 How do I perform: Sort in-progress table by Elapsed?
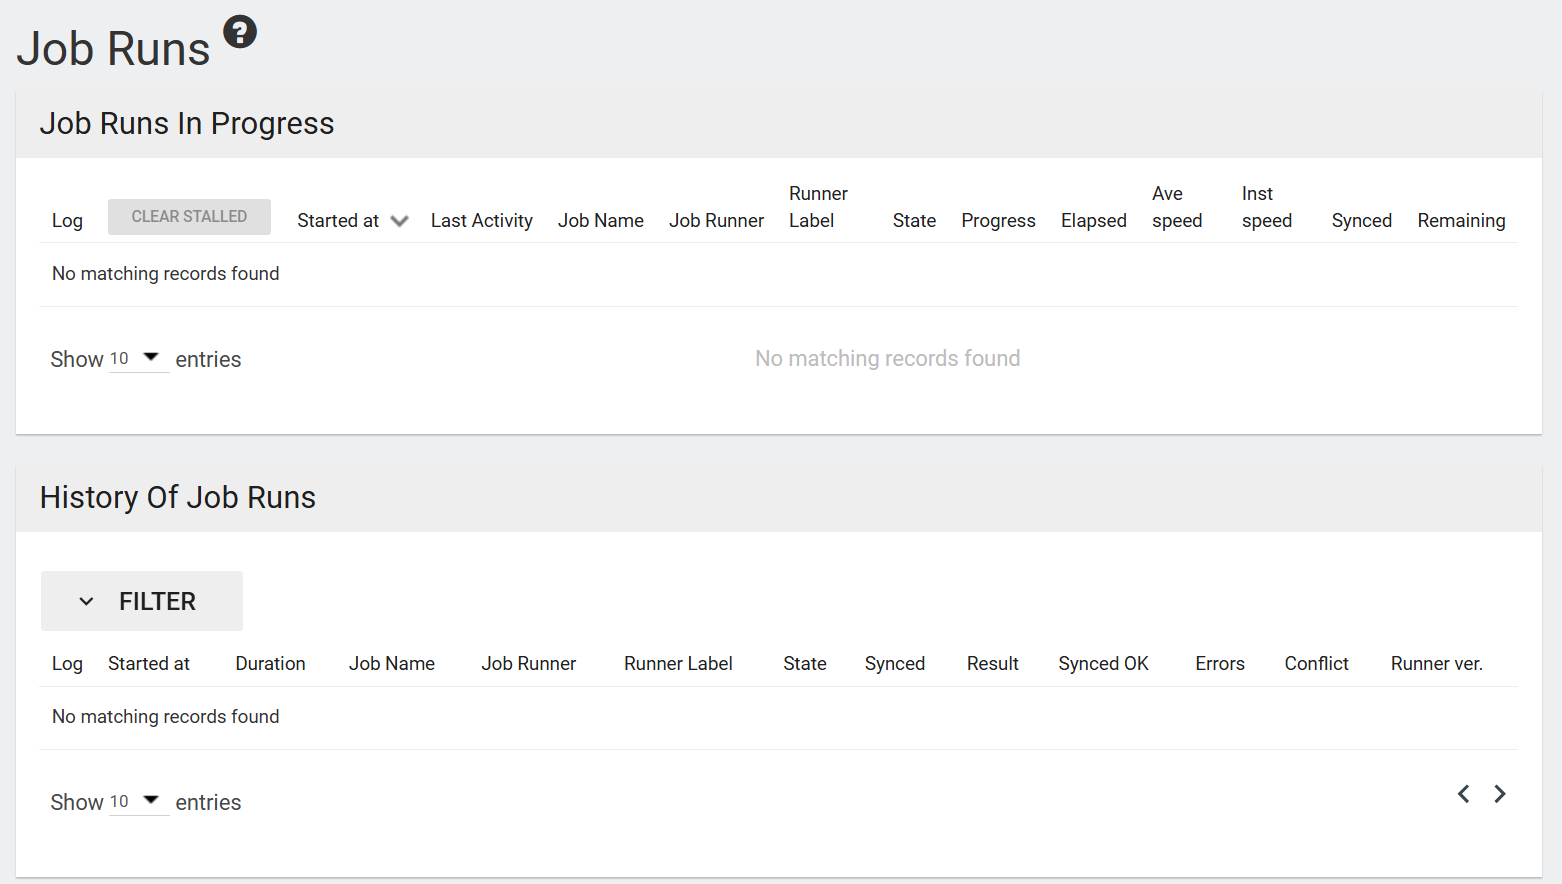click(x=1093, y=221)
